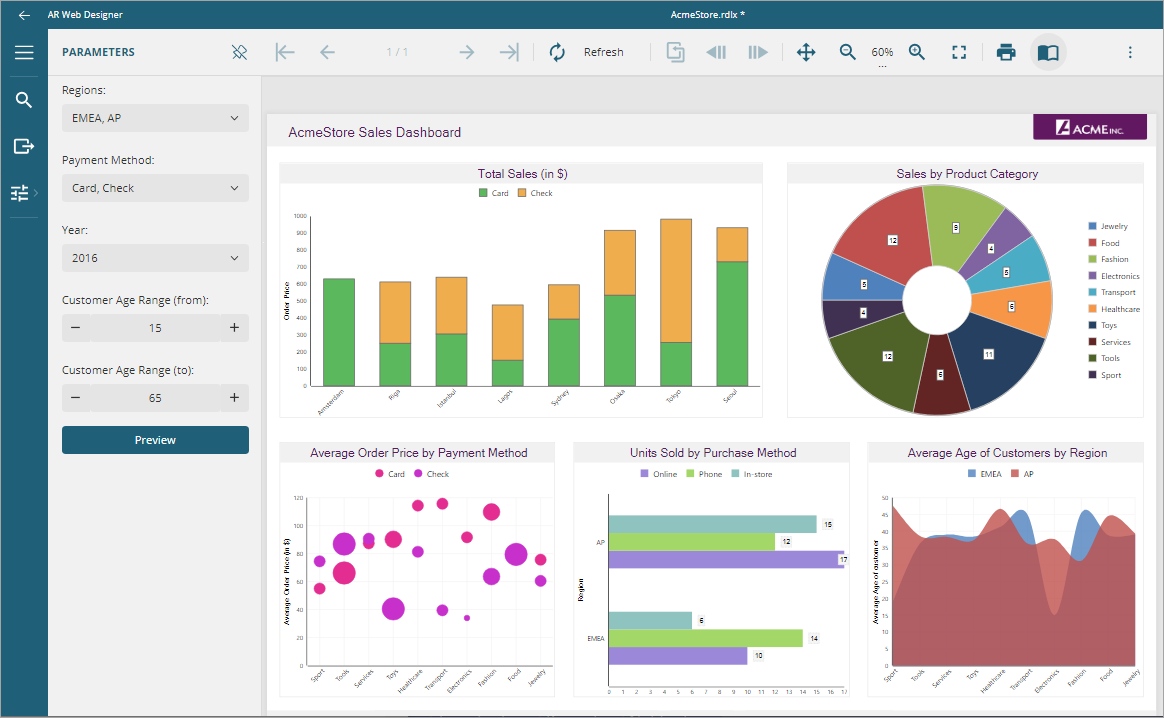The width and height of the screenshot is (1164, 718).
Task: Open the Payment Method dropdown
Action: 155,188
